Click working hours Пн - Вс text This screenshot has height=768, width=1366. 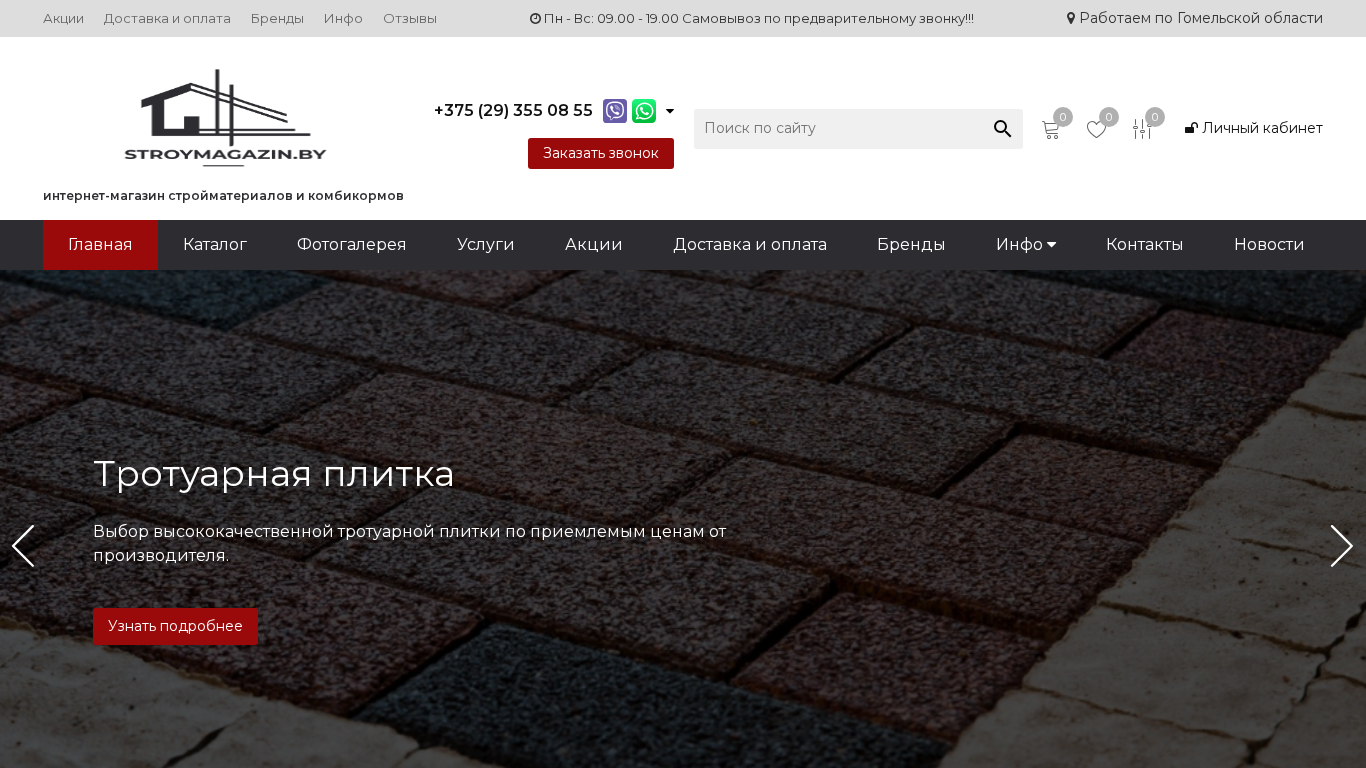click(752, 19)
